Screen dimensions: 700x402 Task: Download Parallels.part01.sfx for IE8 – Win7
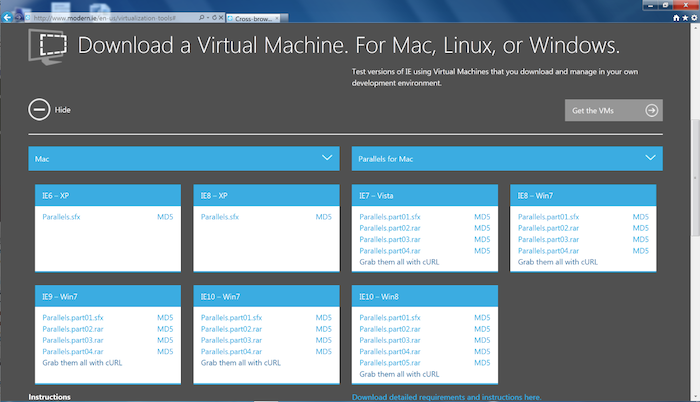(x=548, y=217)
